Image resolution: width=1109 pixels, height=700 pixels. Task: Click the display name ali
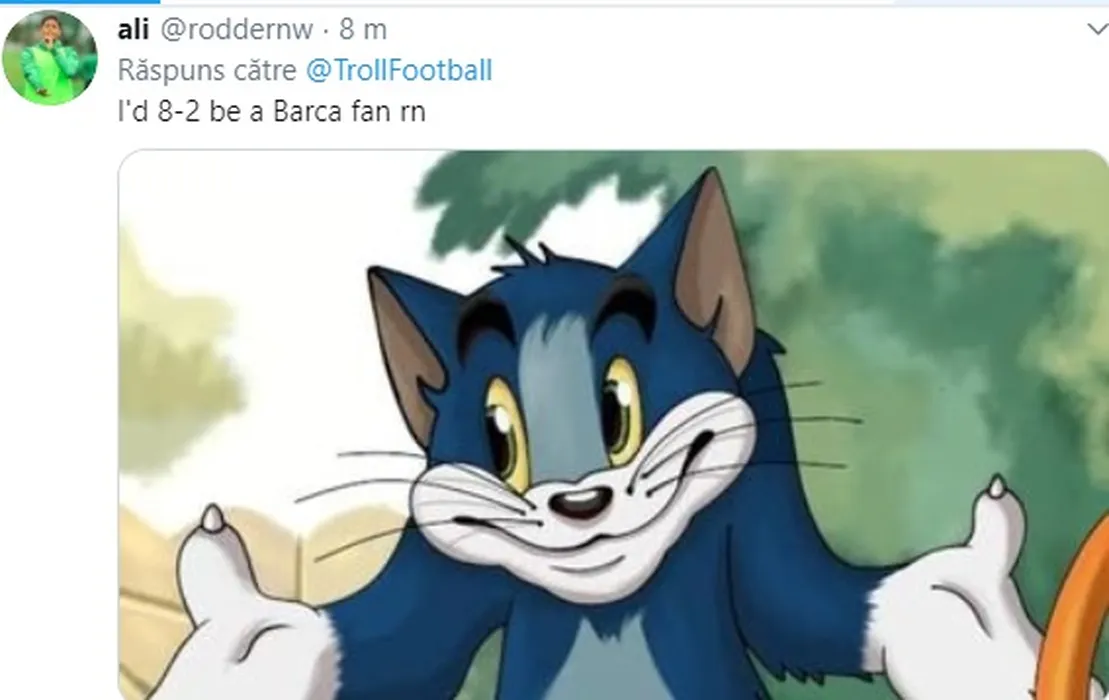click(133, 29)
